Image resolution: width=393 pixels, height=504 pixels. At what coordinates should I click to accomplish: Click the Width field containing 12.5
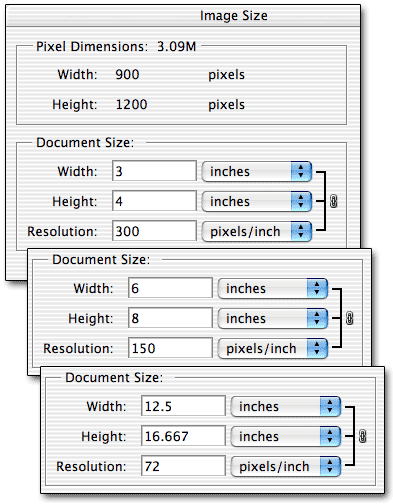tap(183, 406)
